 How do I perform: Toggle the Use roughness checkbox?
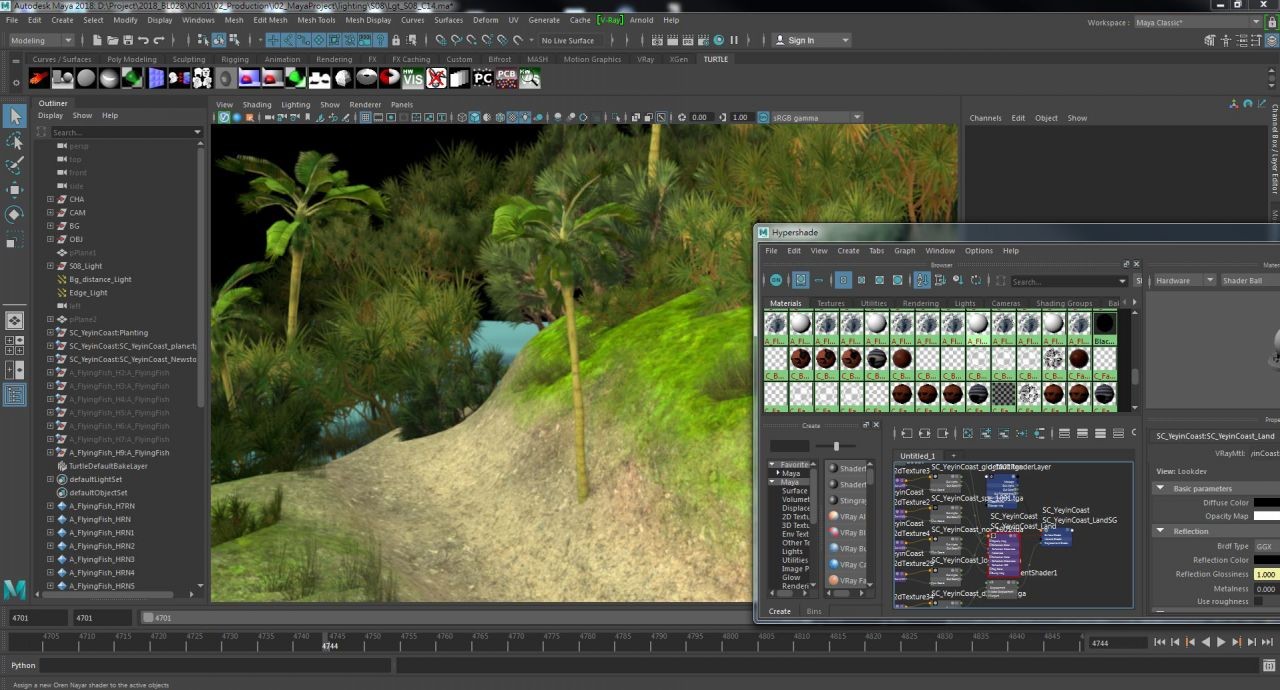point(1258,601)
